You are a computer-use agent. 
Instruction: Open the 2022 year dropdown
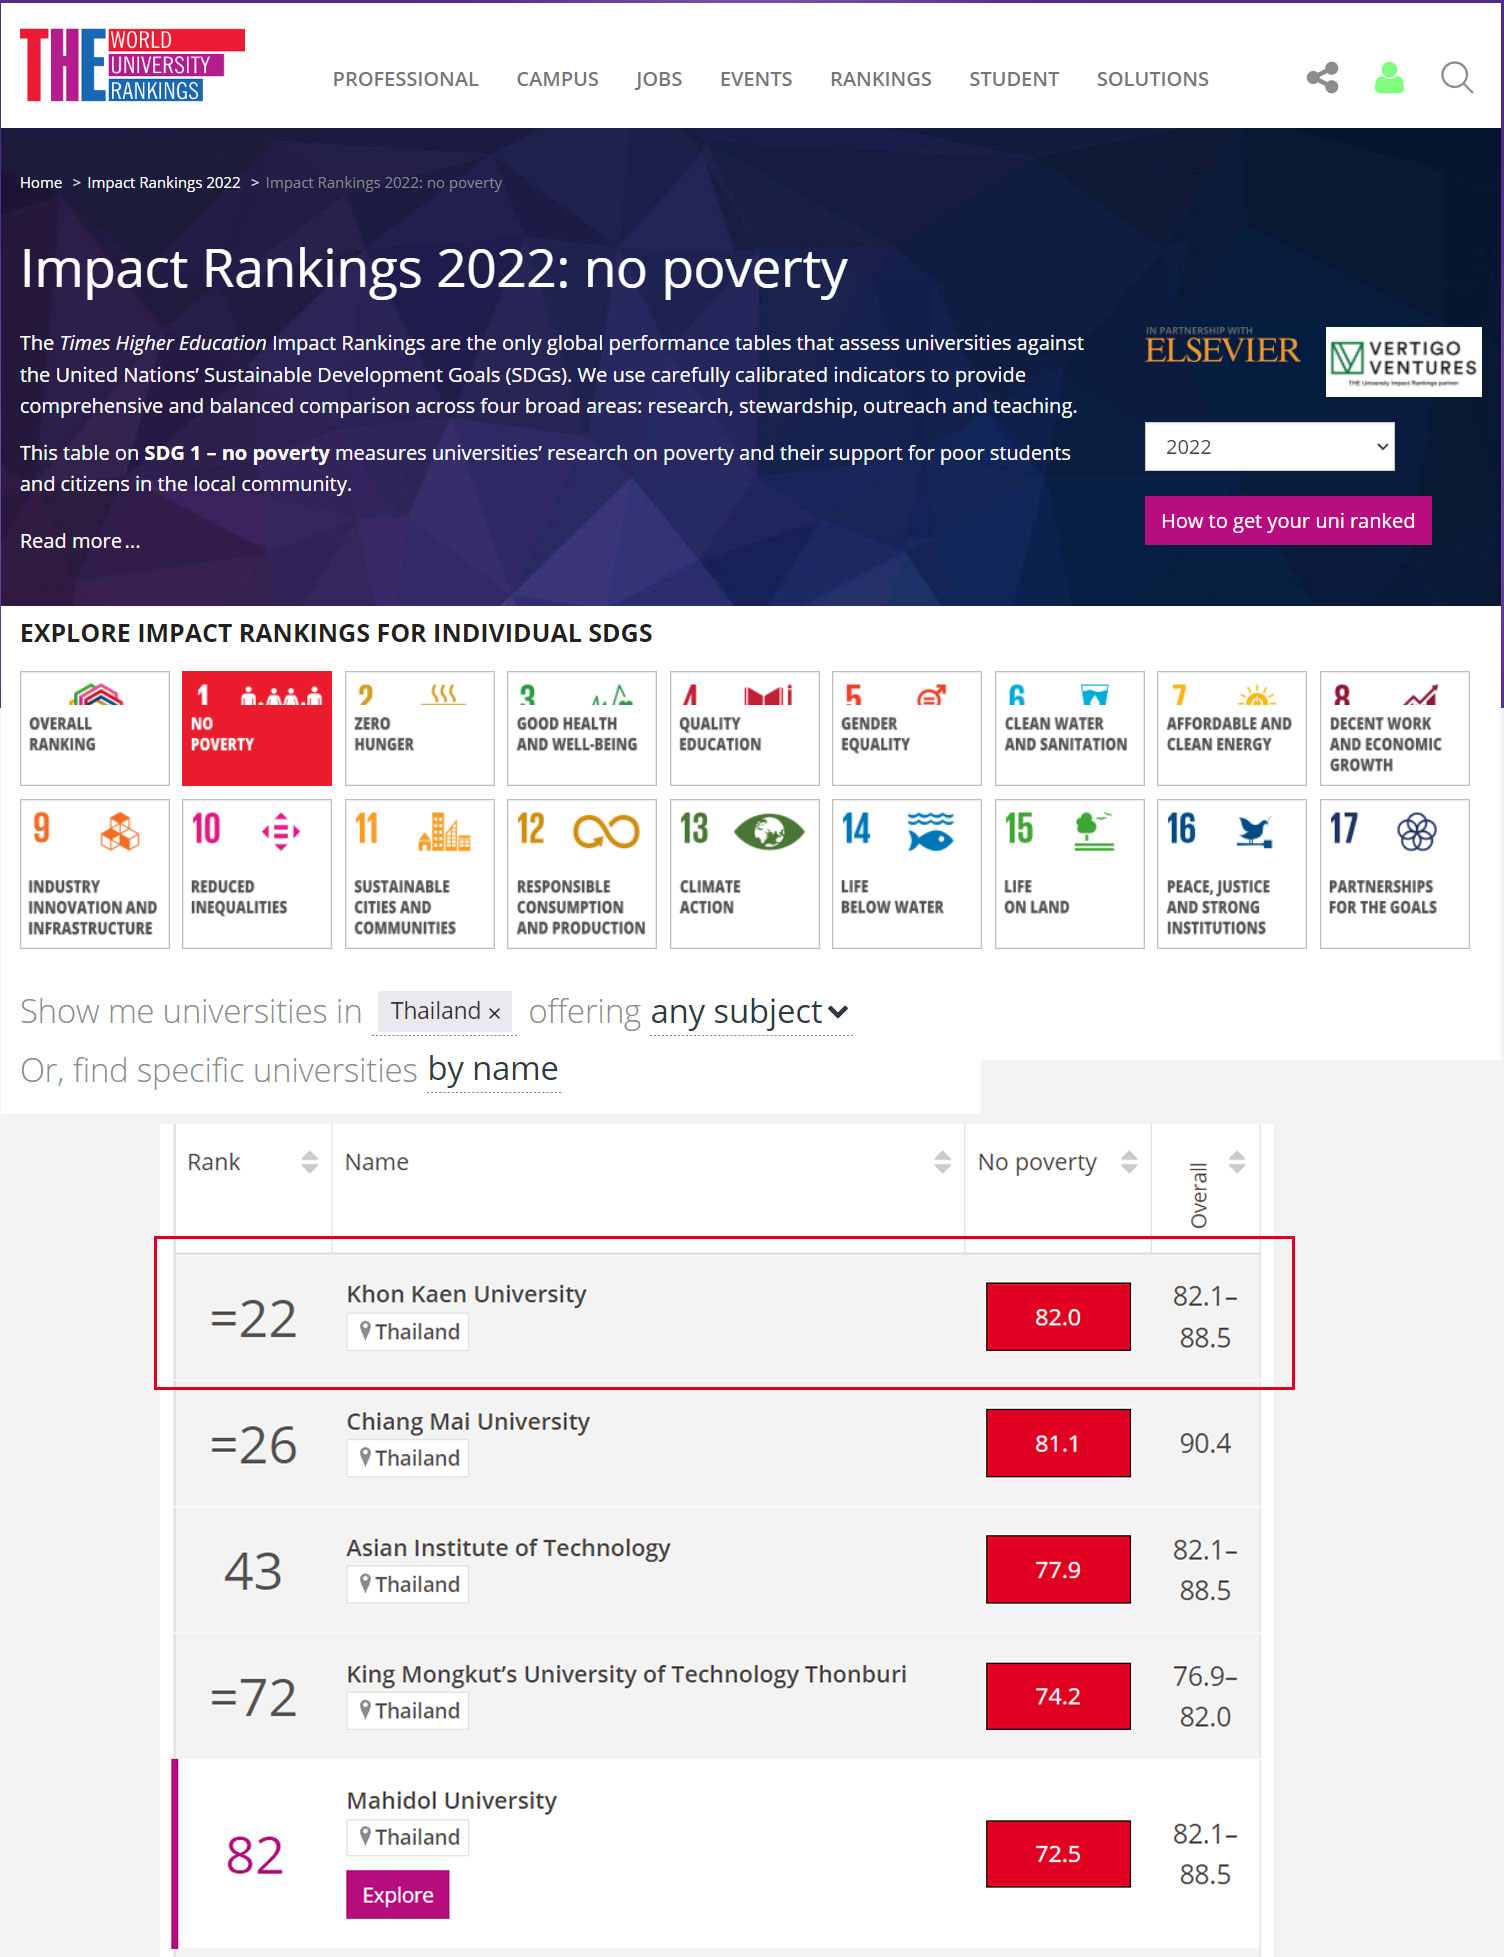pos(1269,447)
